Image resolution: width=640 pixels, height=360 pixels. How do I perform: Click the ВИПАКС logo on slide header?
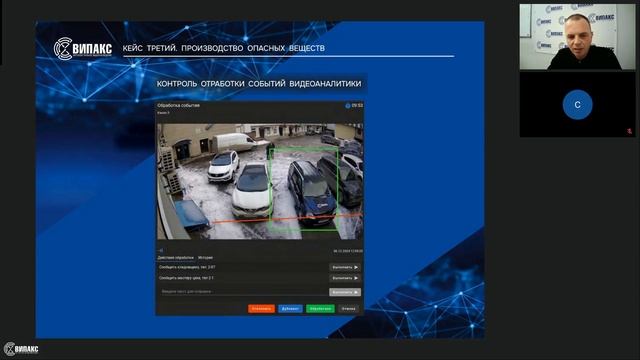coord(83,49)
